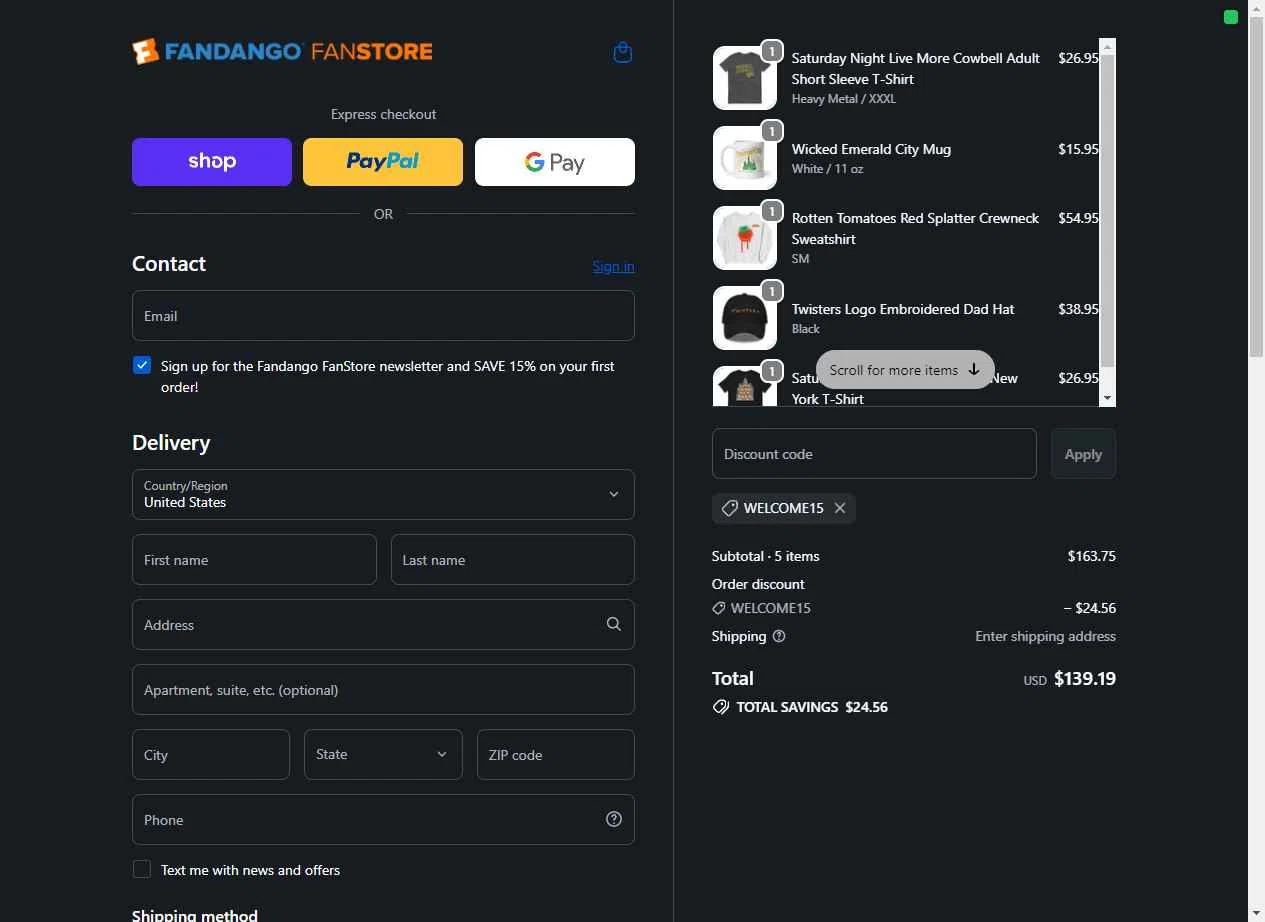
Task: Click the Twisters Dad Hat thumbnail
Action: click(x=744, y=318)
